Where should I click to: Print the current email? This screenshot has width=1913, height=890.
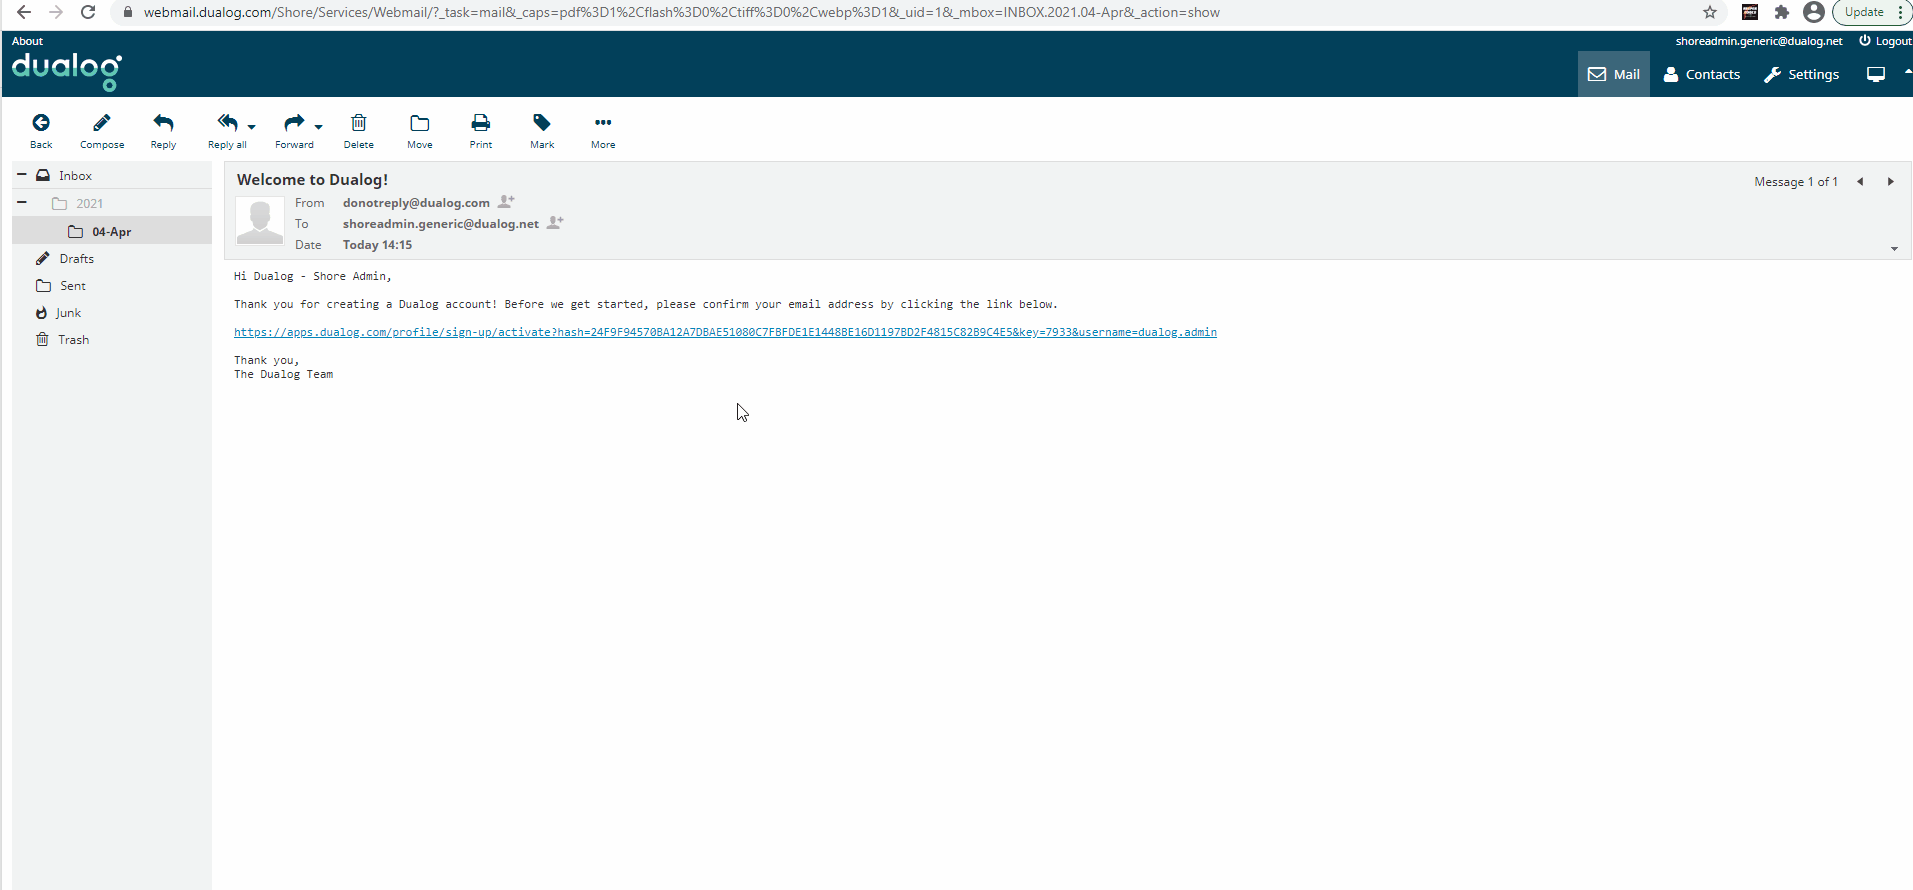pyautogui.click(x=481, y=131)
